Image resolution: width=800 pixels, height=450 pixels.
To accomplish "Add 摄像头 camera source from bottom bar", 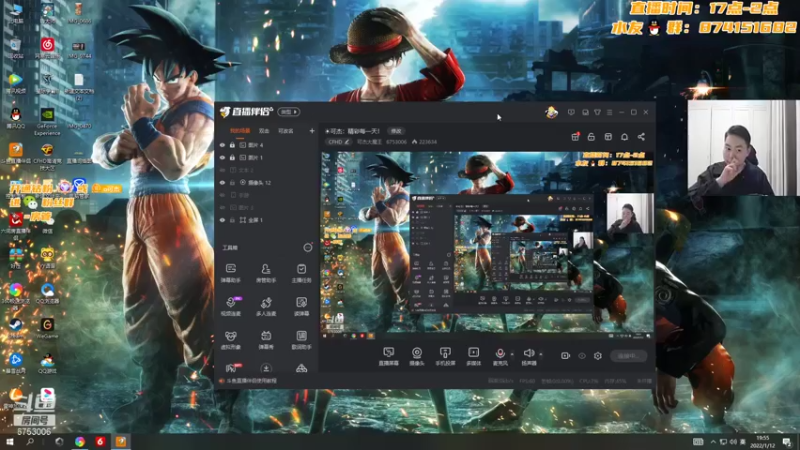I will click(x=417, y=356).
